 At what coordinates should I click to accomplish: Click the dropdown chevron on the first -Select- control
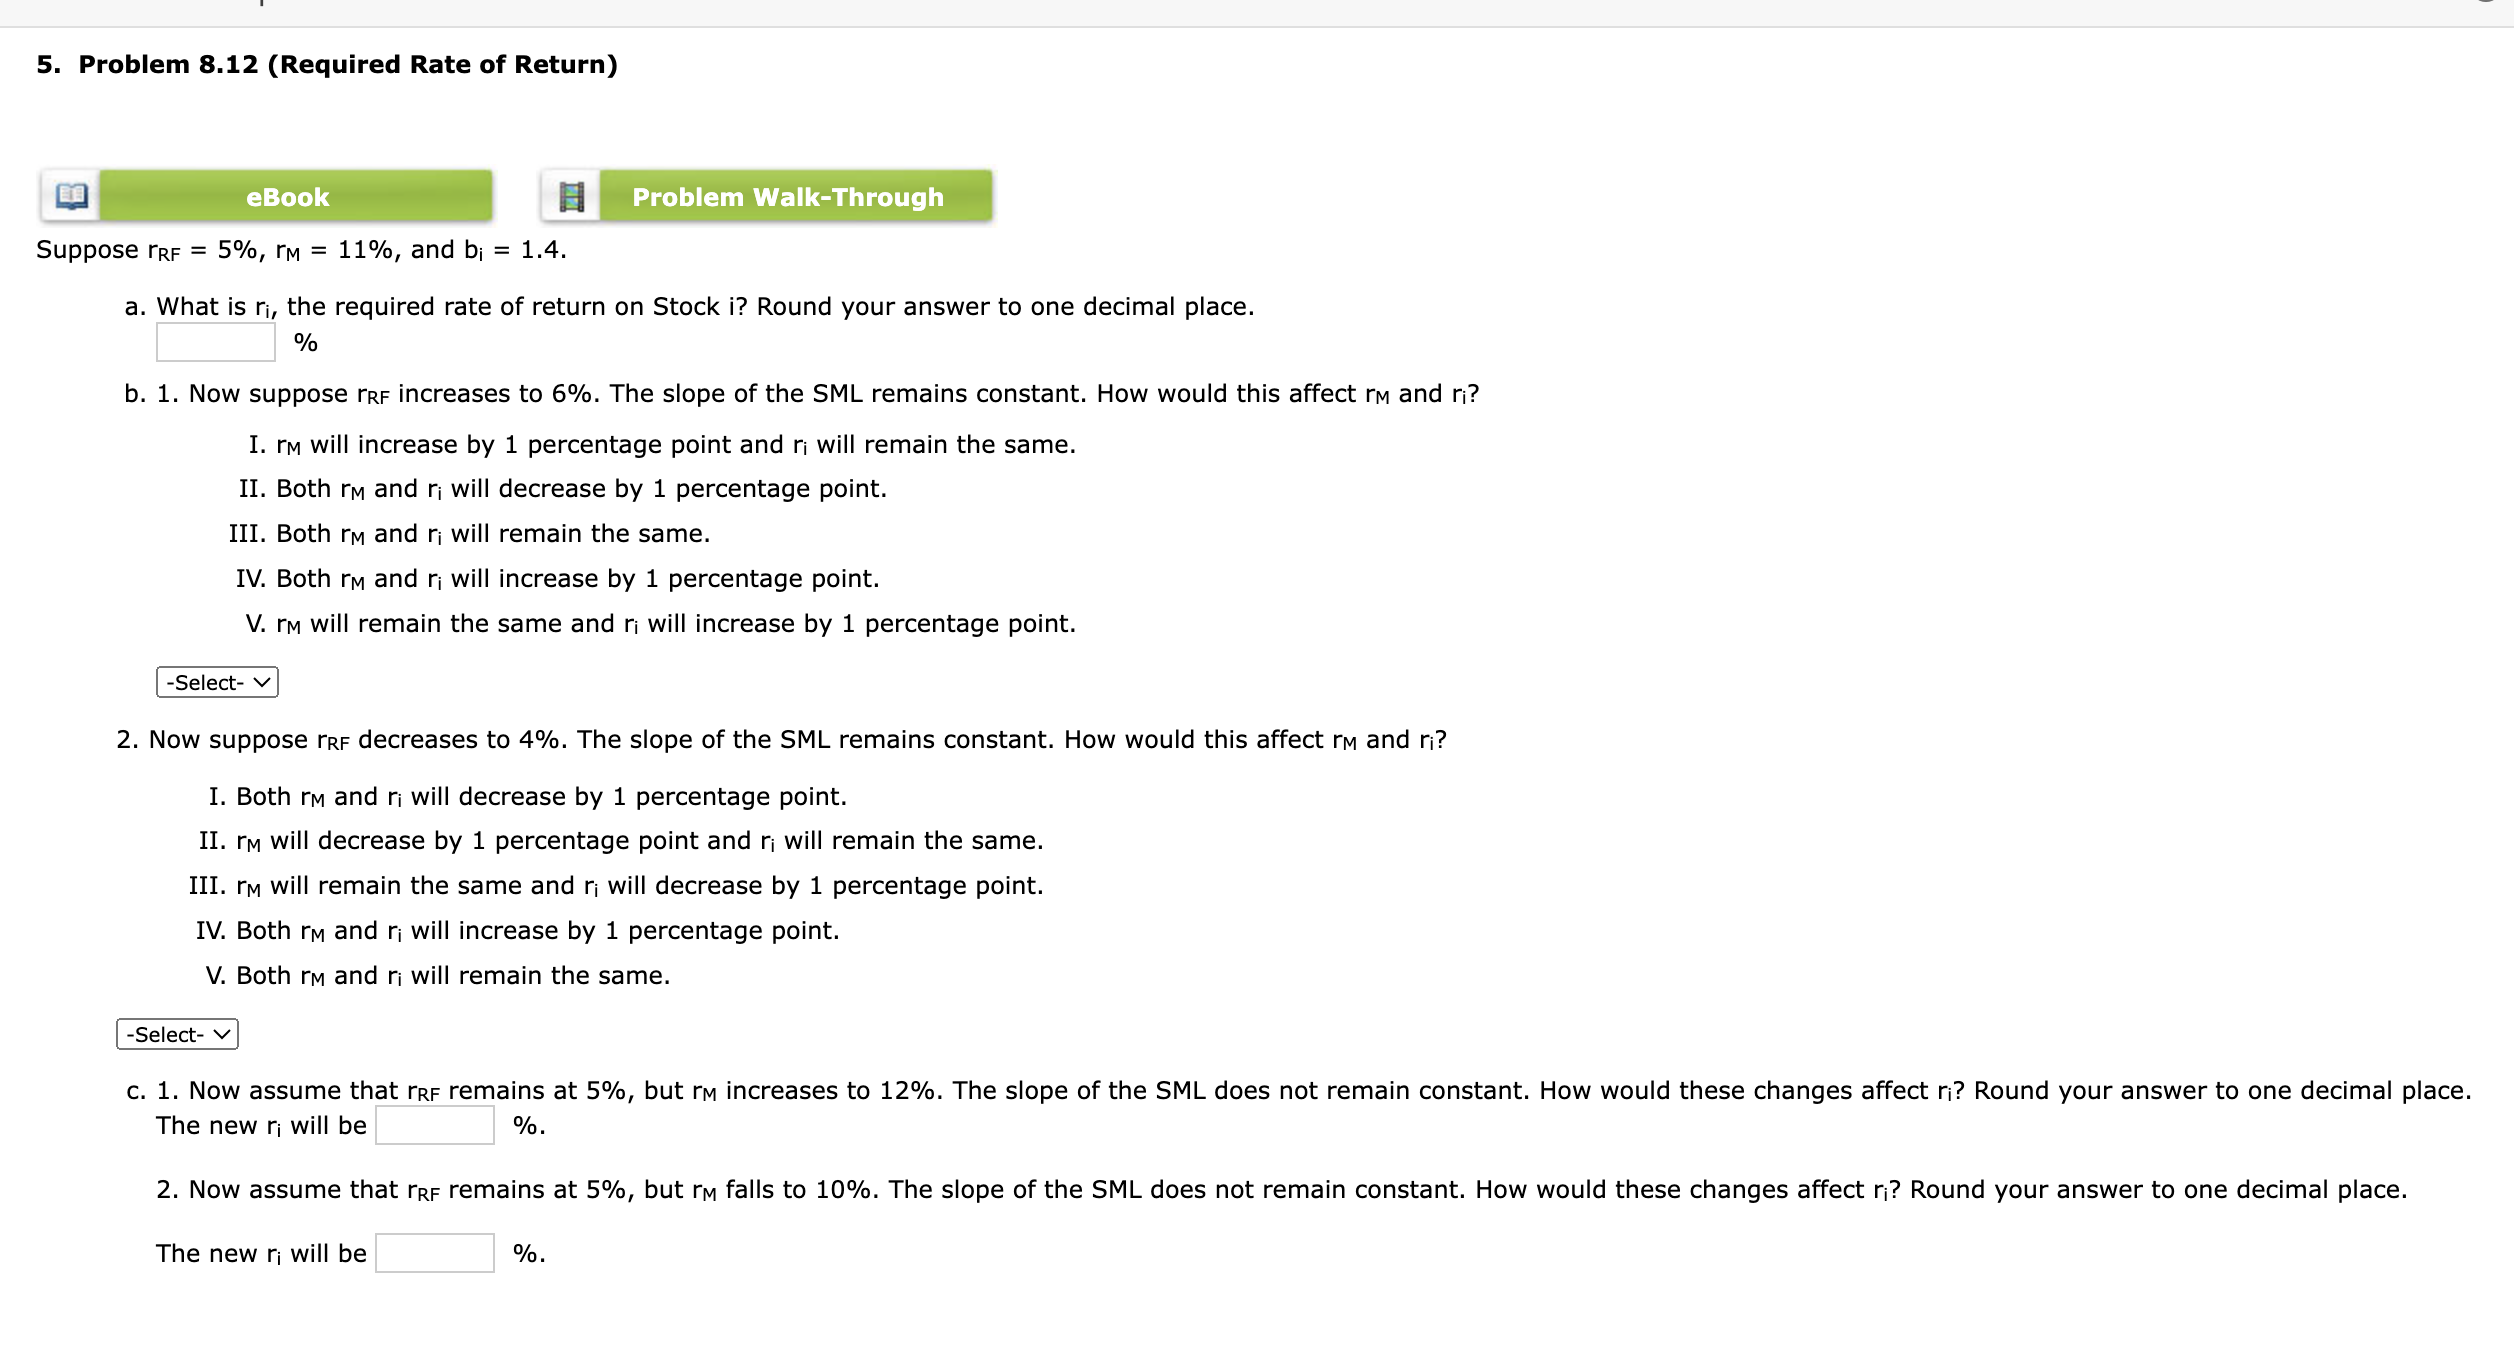261,681
